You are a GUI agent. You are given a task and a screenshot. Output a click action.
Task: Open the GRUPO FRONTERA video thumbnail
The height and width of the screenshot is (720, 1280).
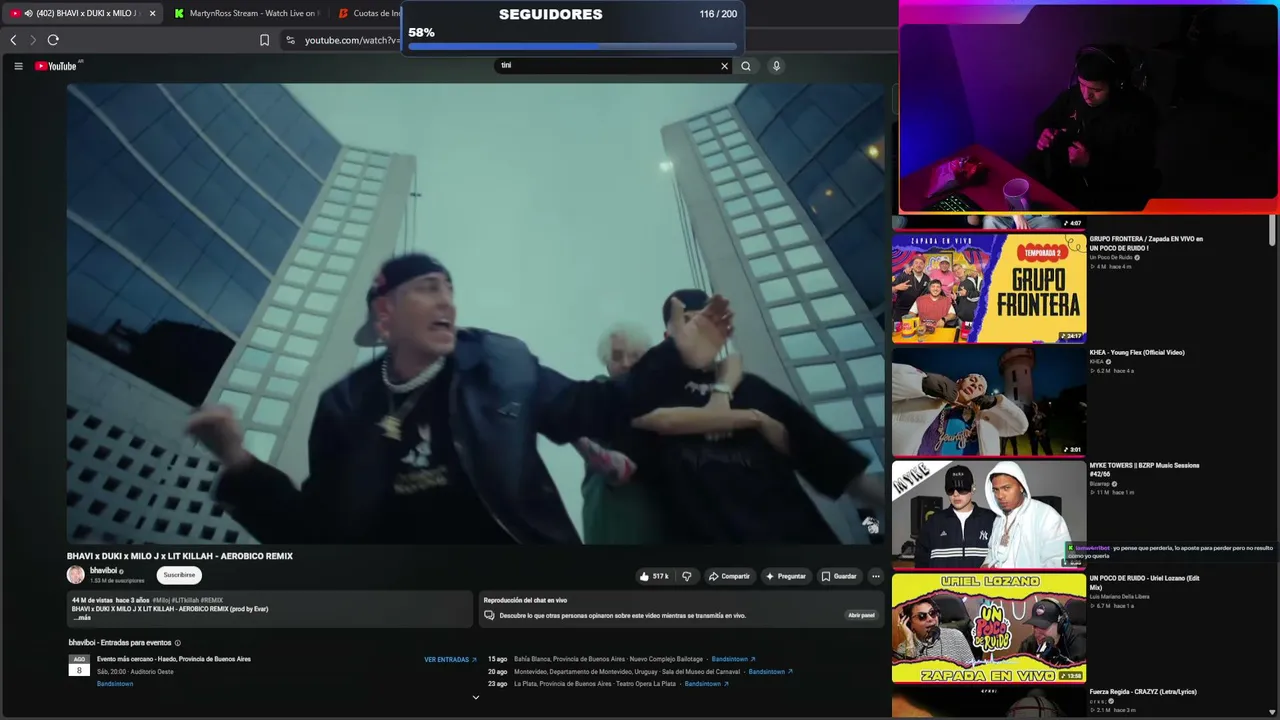click(x=989, y=288)
